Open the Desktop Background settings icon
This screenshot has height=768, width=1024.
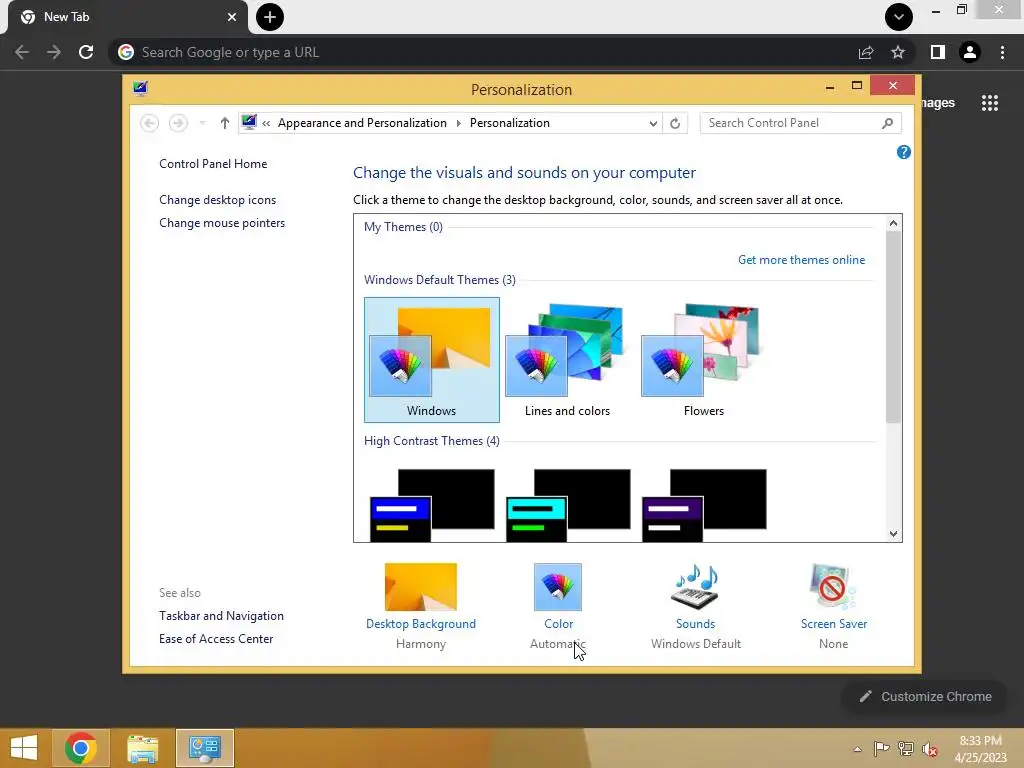click(421, 586)
